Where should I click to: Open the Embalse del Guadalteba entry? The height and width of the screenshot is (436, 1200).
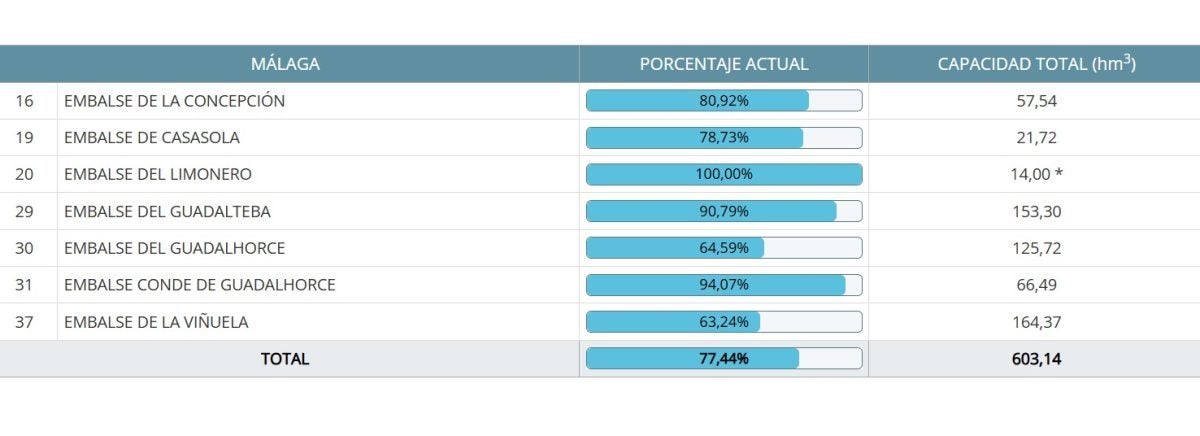tap(167, 211)
